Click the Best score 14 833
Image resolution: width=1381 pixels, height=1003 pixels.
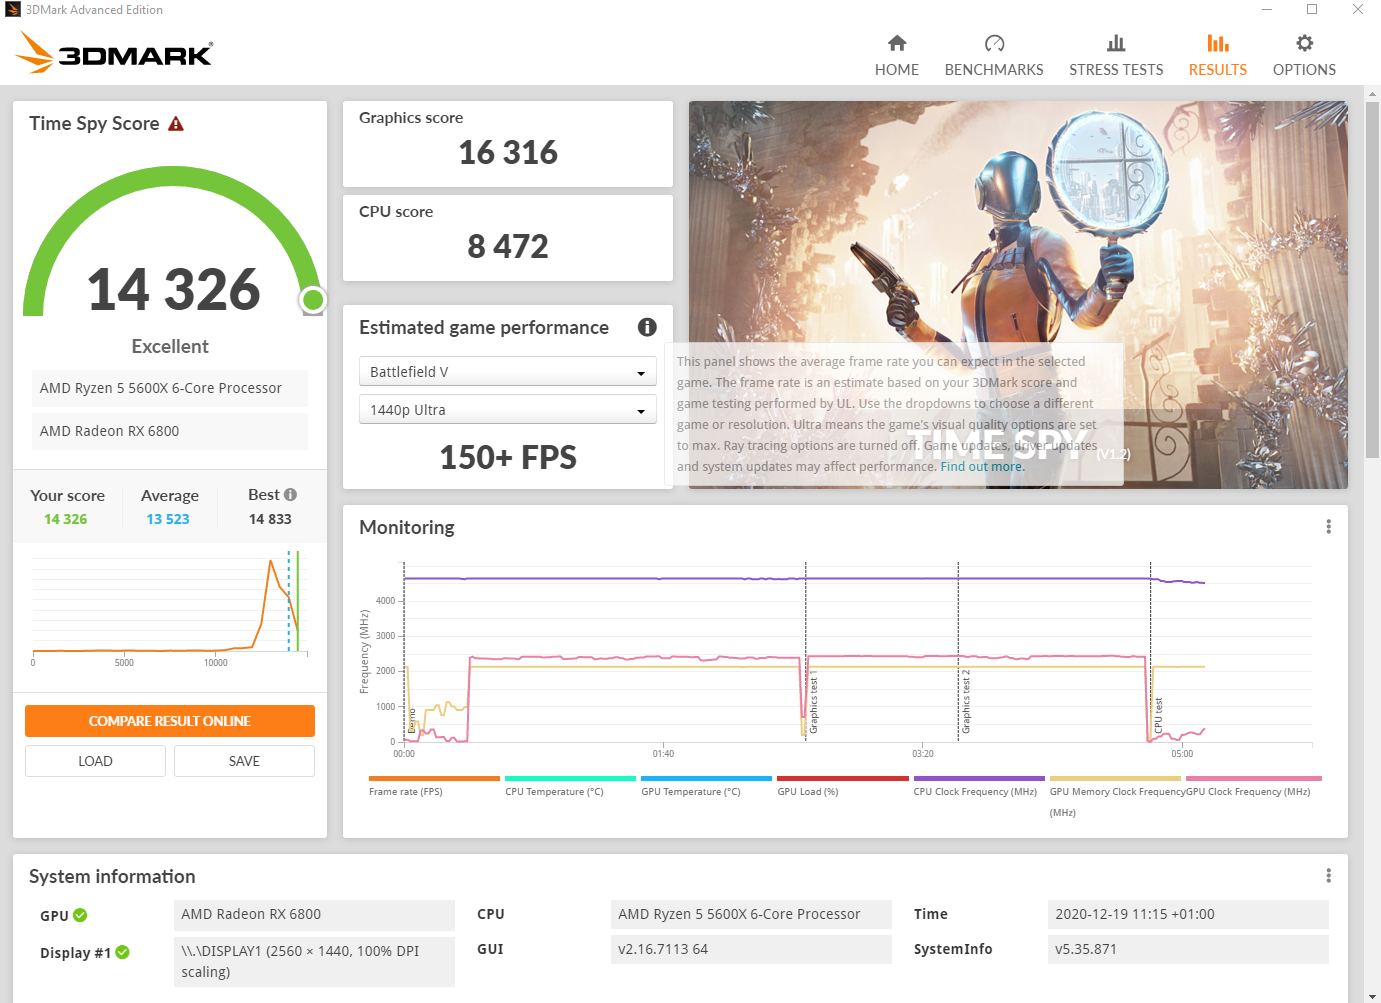tap(270, 519)
